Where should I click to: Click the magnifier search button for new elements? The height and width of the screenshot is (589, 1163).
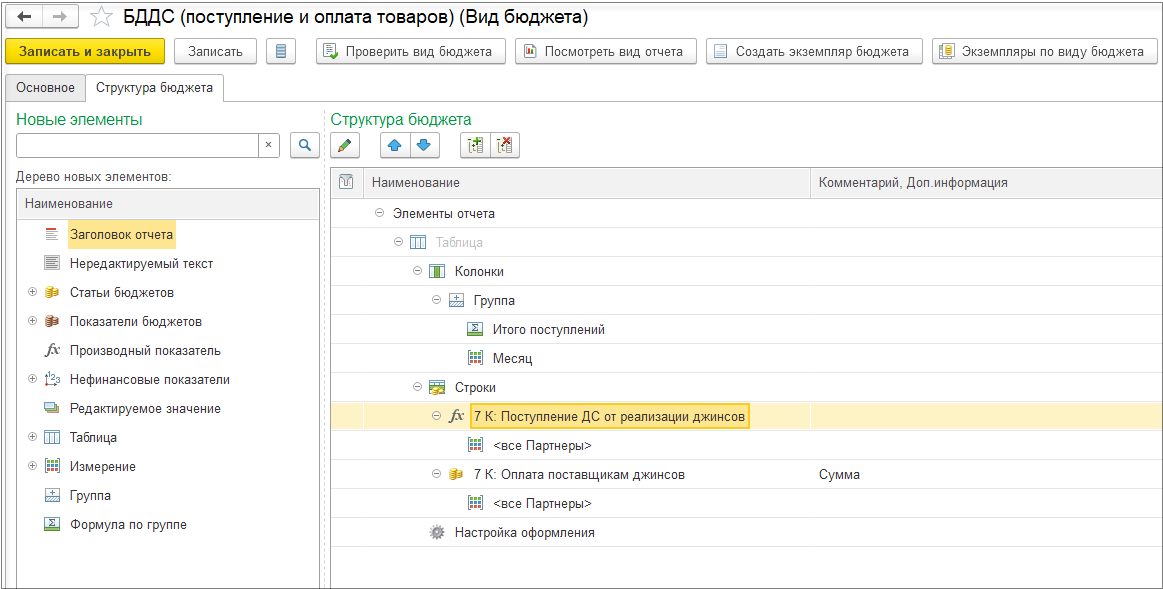point(304,146)
